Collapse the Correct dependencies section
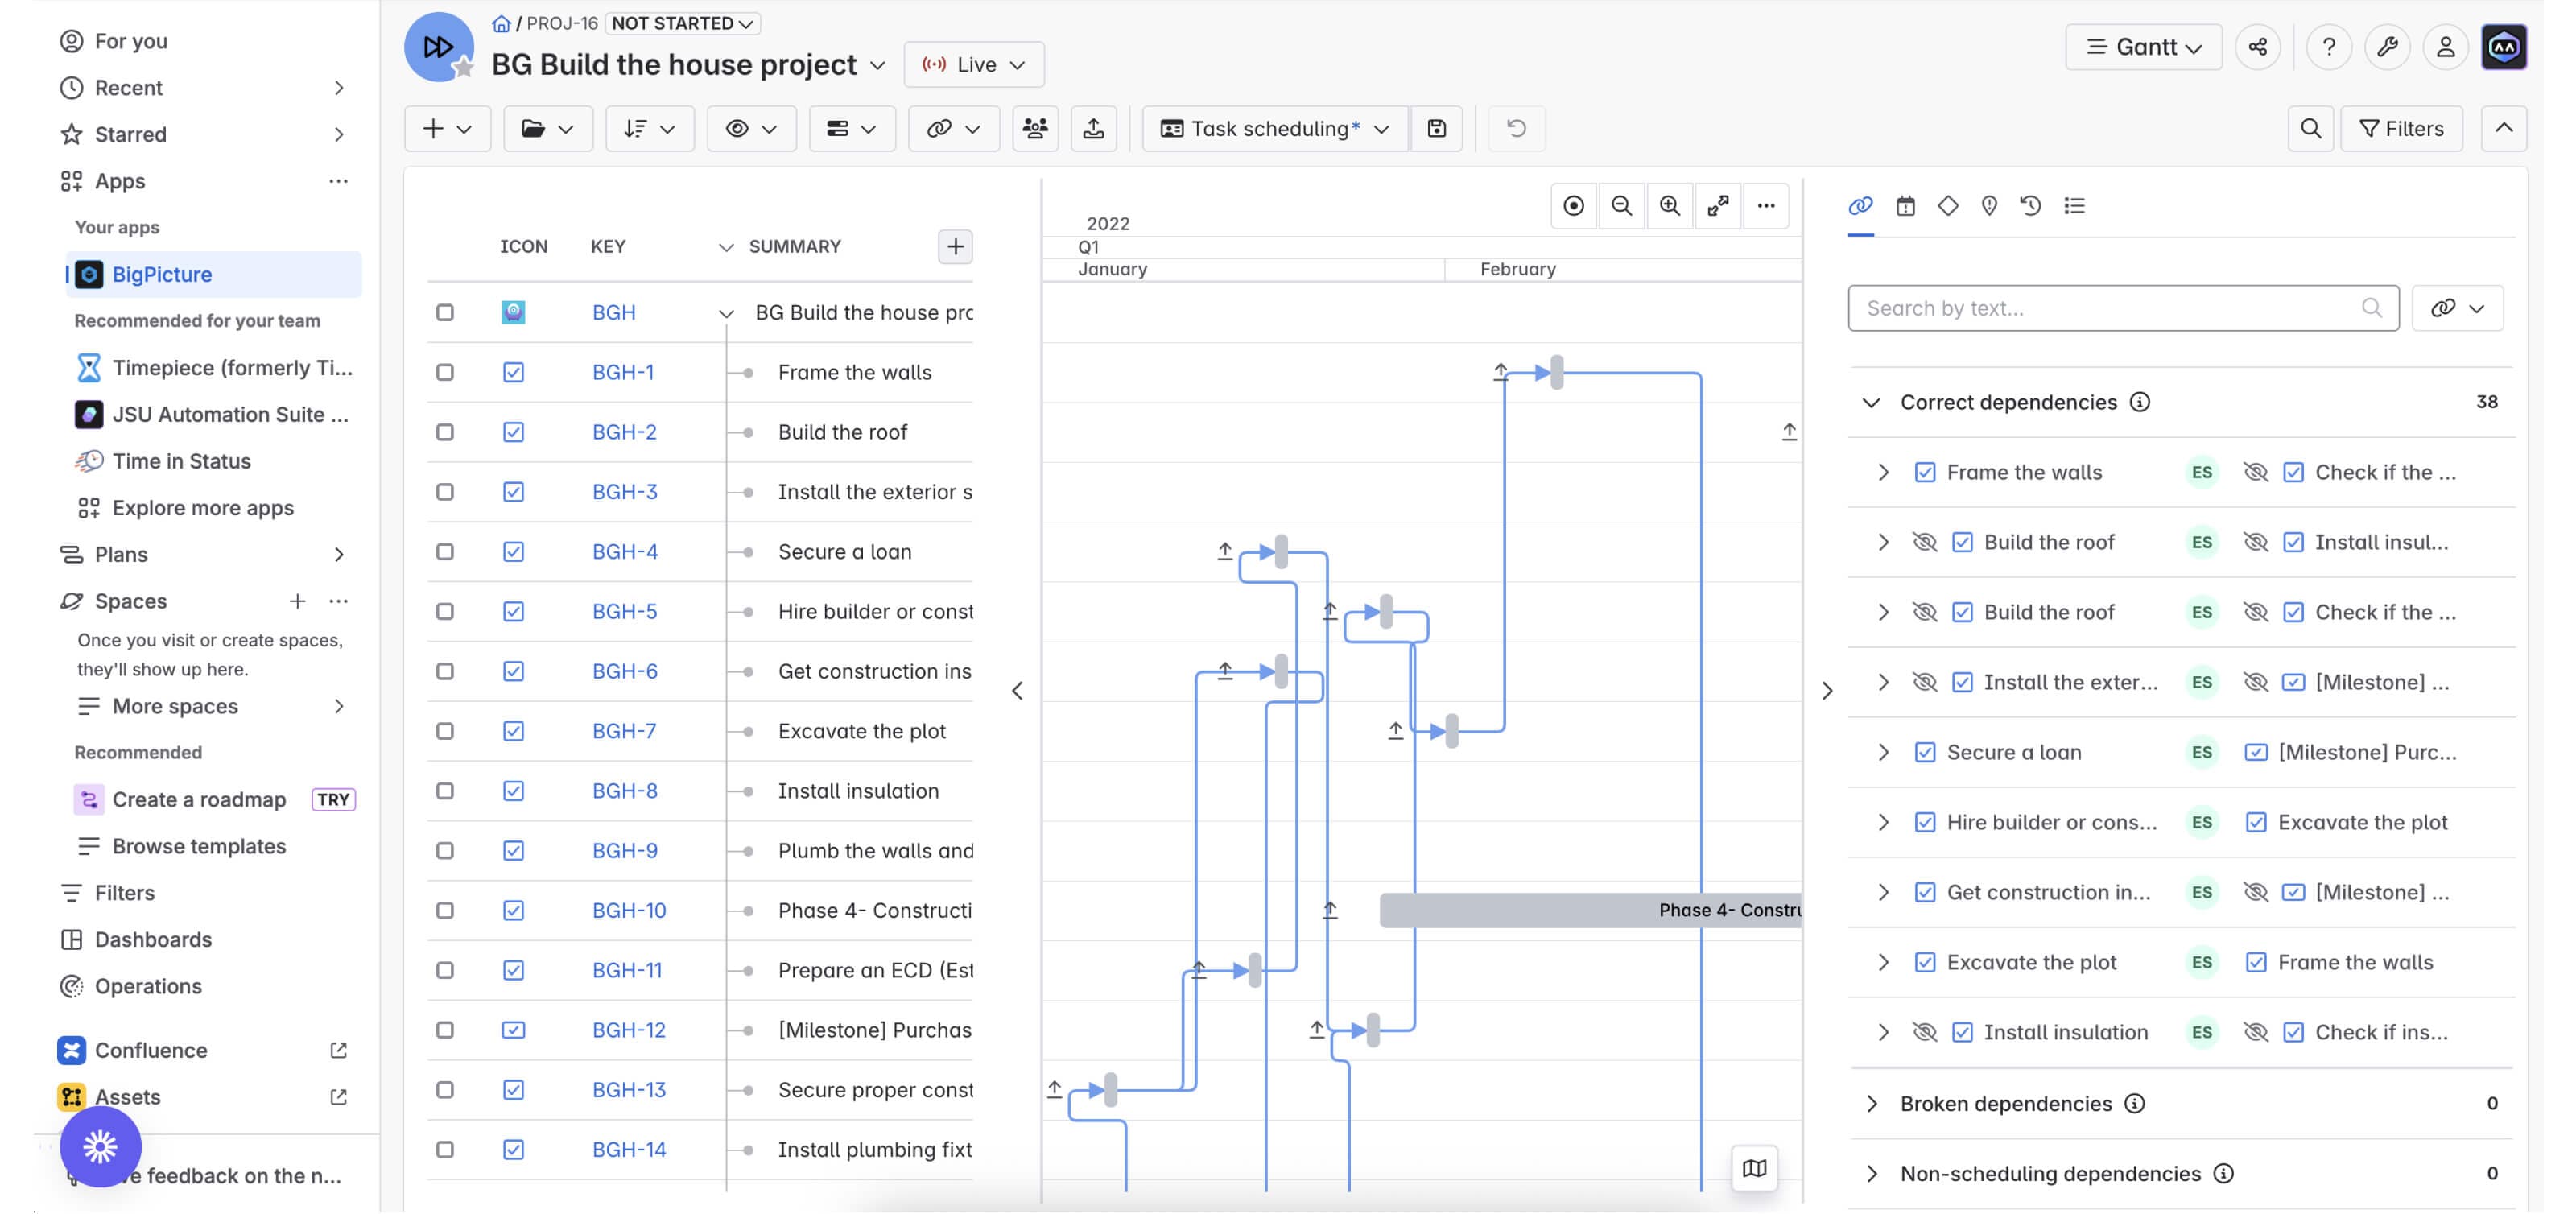The image size is (2576, 1214). click(1871, 402)
